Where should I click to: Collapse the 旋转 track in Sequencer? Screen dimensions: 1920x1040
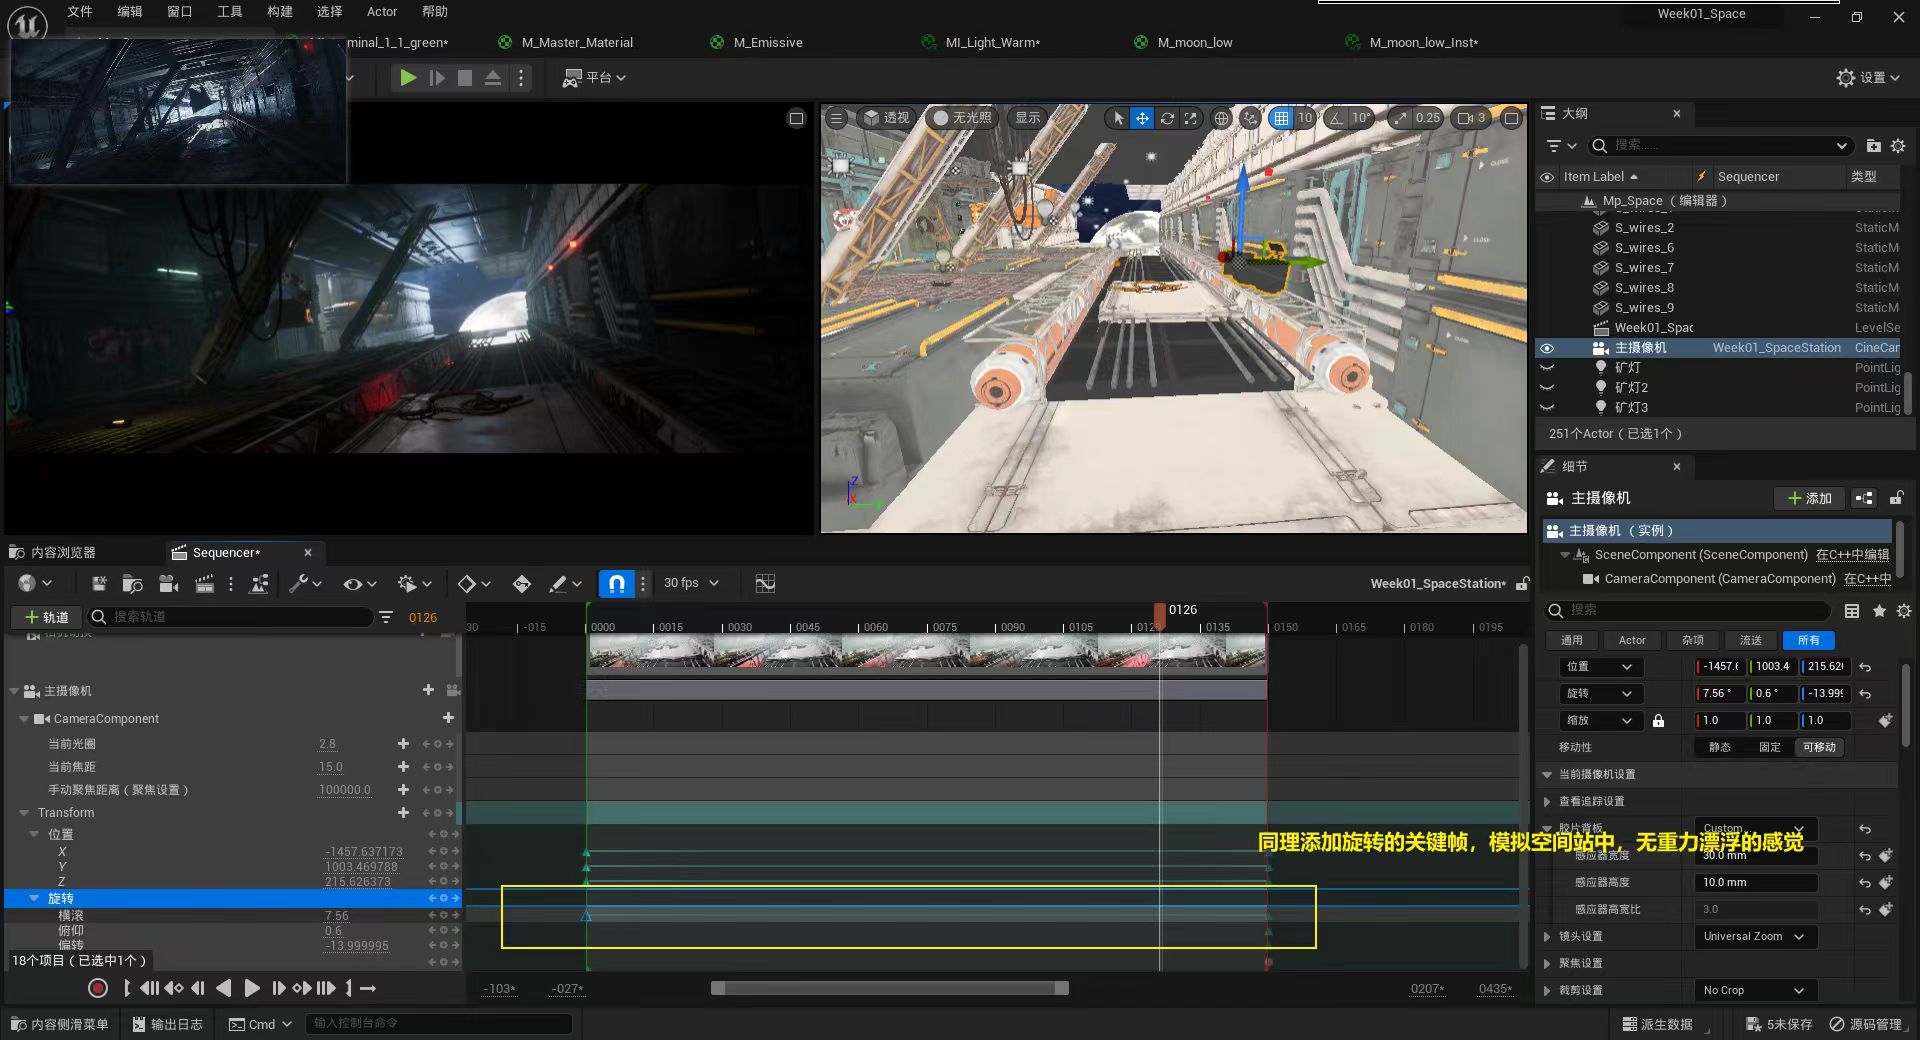tap(34, 898)
